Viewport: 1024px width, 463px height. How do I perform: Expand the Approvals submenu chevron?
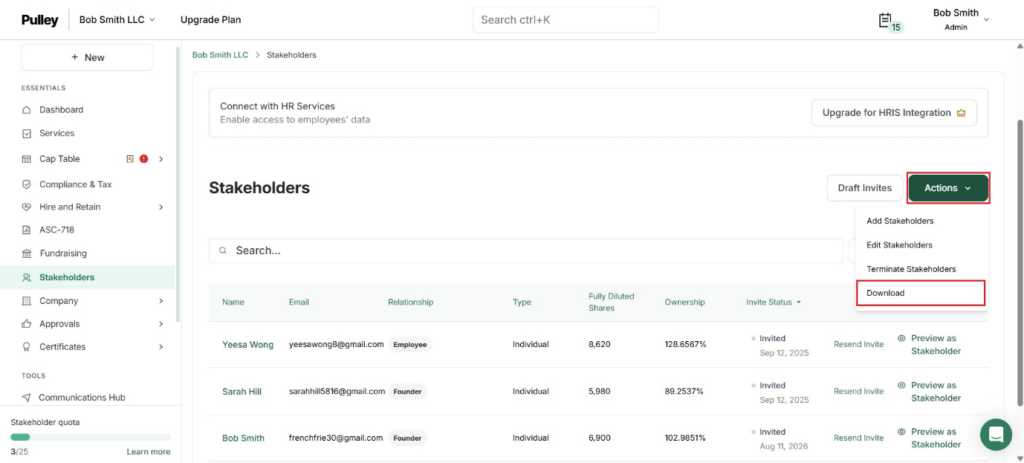click(161, 324)
